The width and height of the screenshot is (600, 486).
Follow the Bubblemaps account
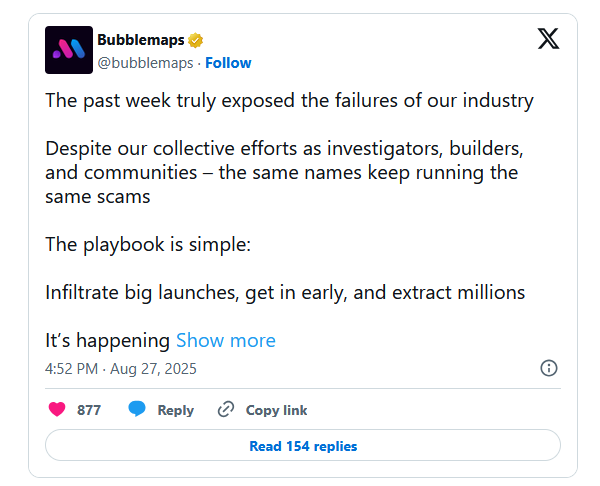coord(228,63)
